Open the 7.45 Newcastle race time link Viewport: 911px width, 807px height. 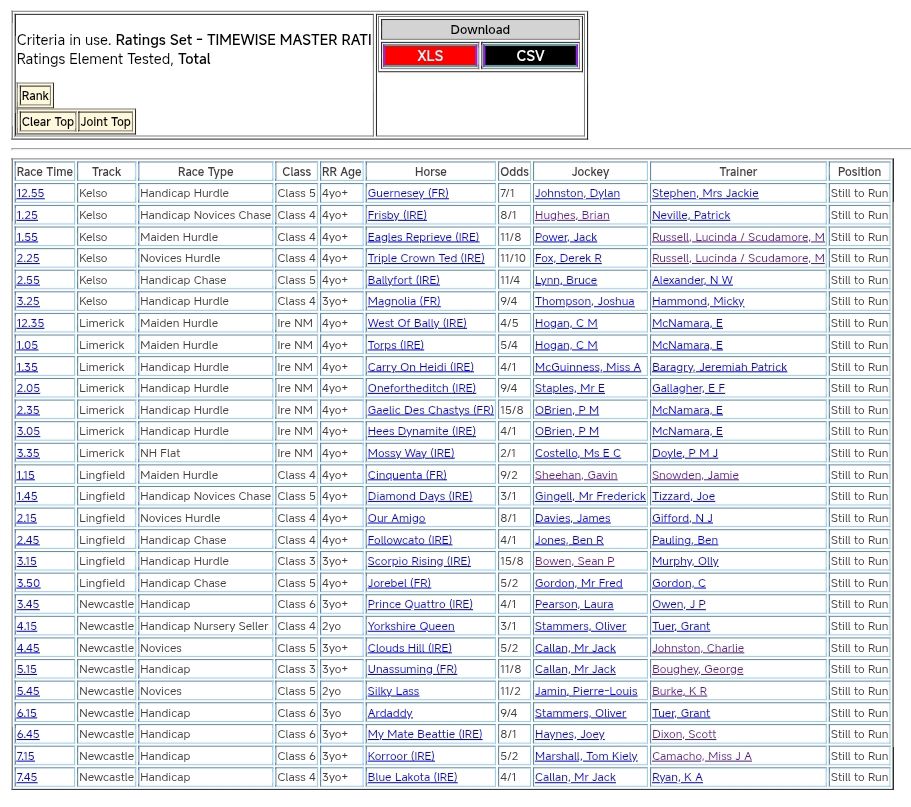tap(28, 777)
